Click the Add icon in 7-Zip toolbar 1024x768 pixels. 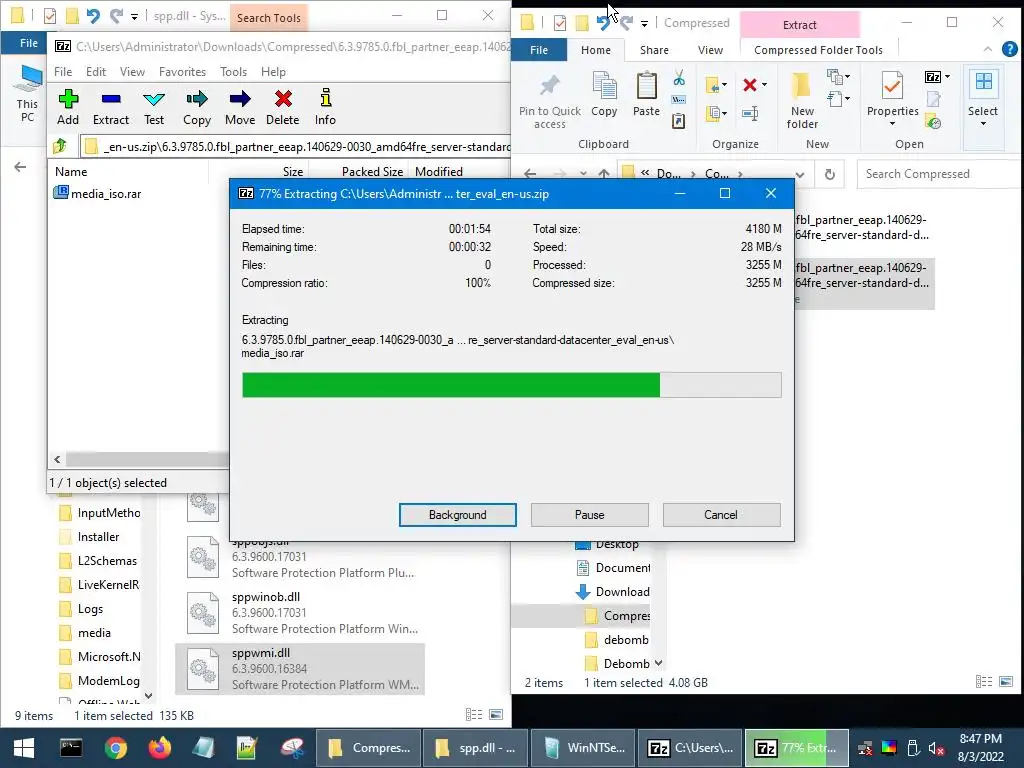[x=68, y=99]
